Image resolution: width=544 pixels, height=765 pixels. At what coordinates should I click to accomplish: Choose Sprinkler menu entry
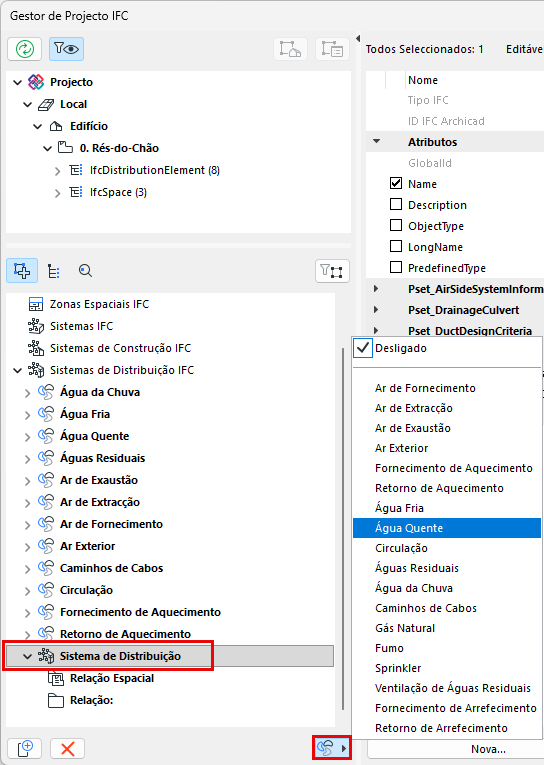pyautogui.click(x=447, y=668)
